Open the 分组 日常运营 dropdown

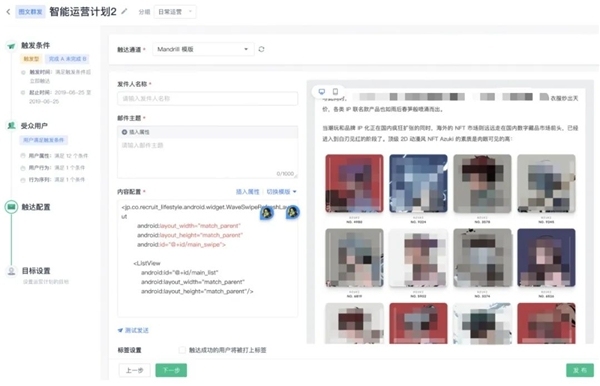[x=175, y=12]
